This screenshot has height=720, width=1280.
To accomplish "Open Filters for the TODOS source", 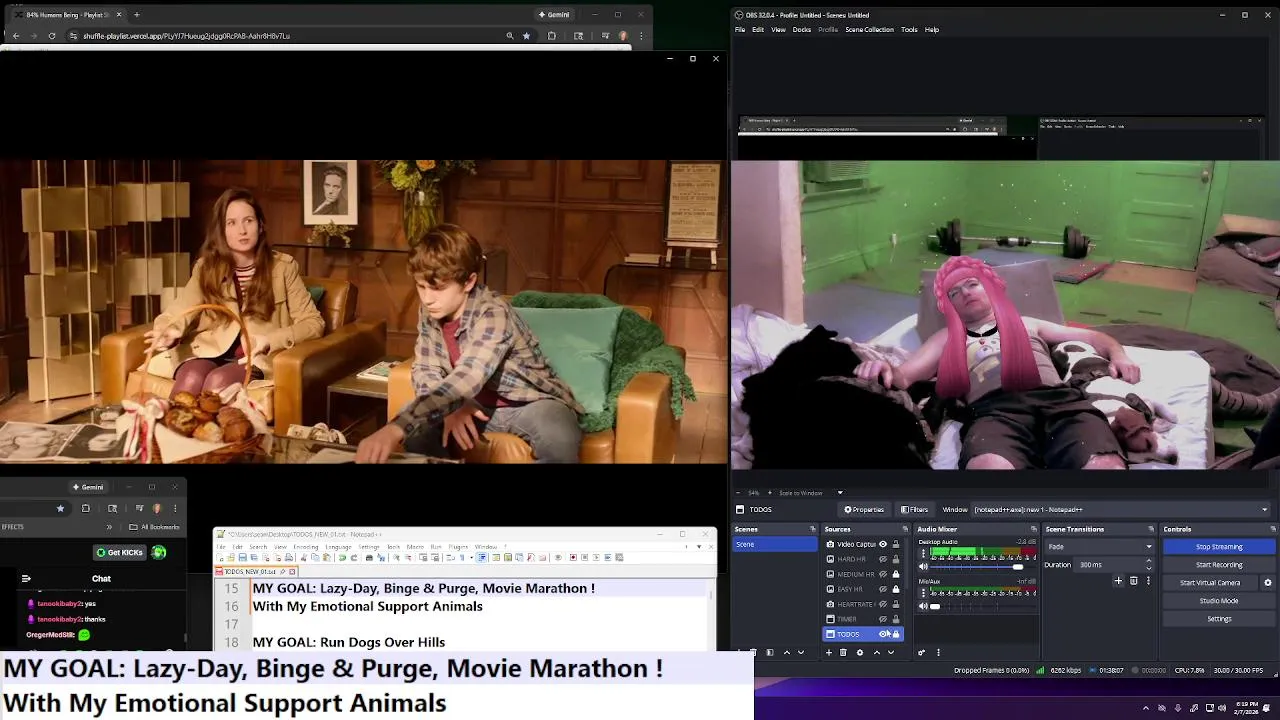I will (914, 509).
